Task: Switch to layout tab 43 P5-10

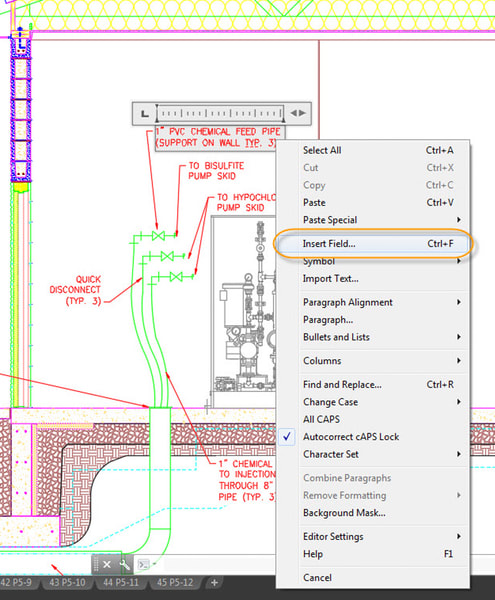Action: coord(67,583)
